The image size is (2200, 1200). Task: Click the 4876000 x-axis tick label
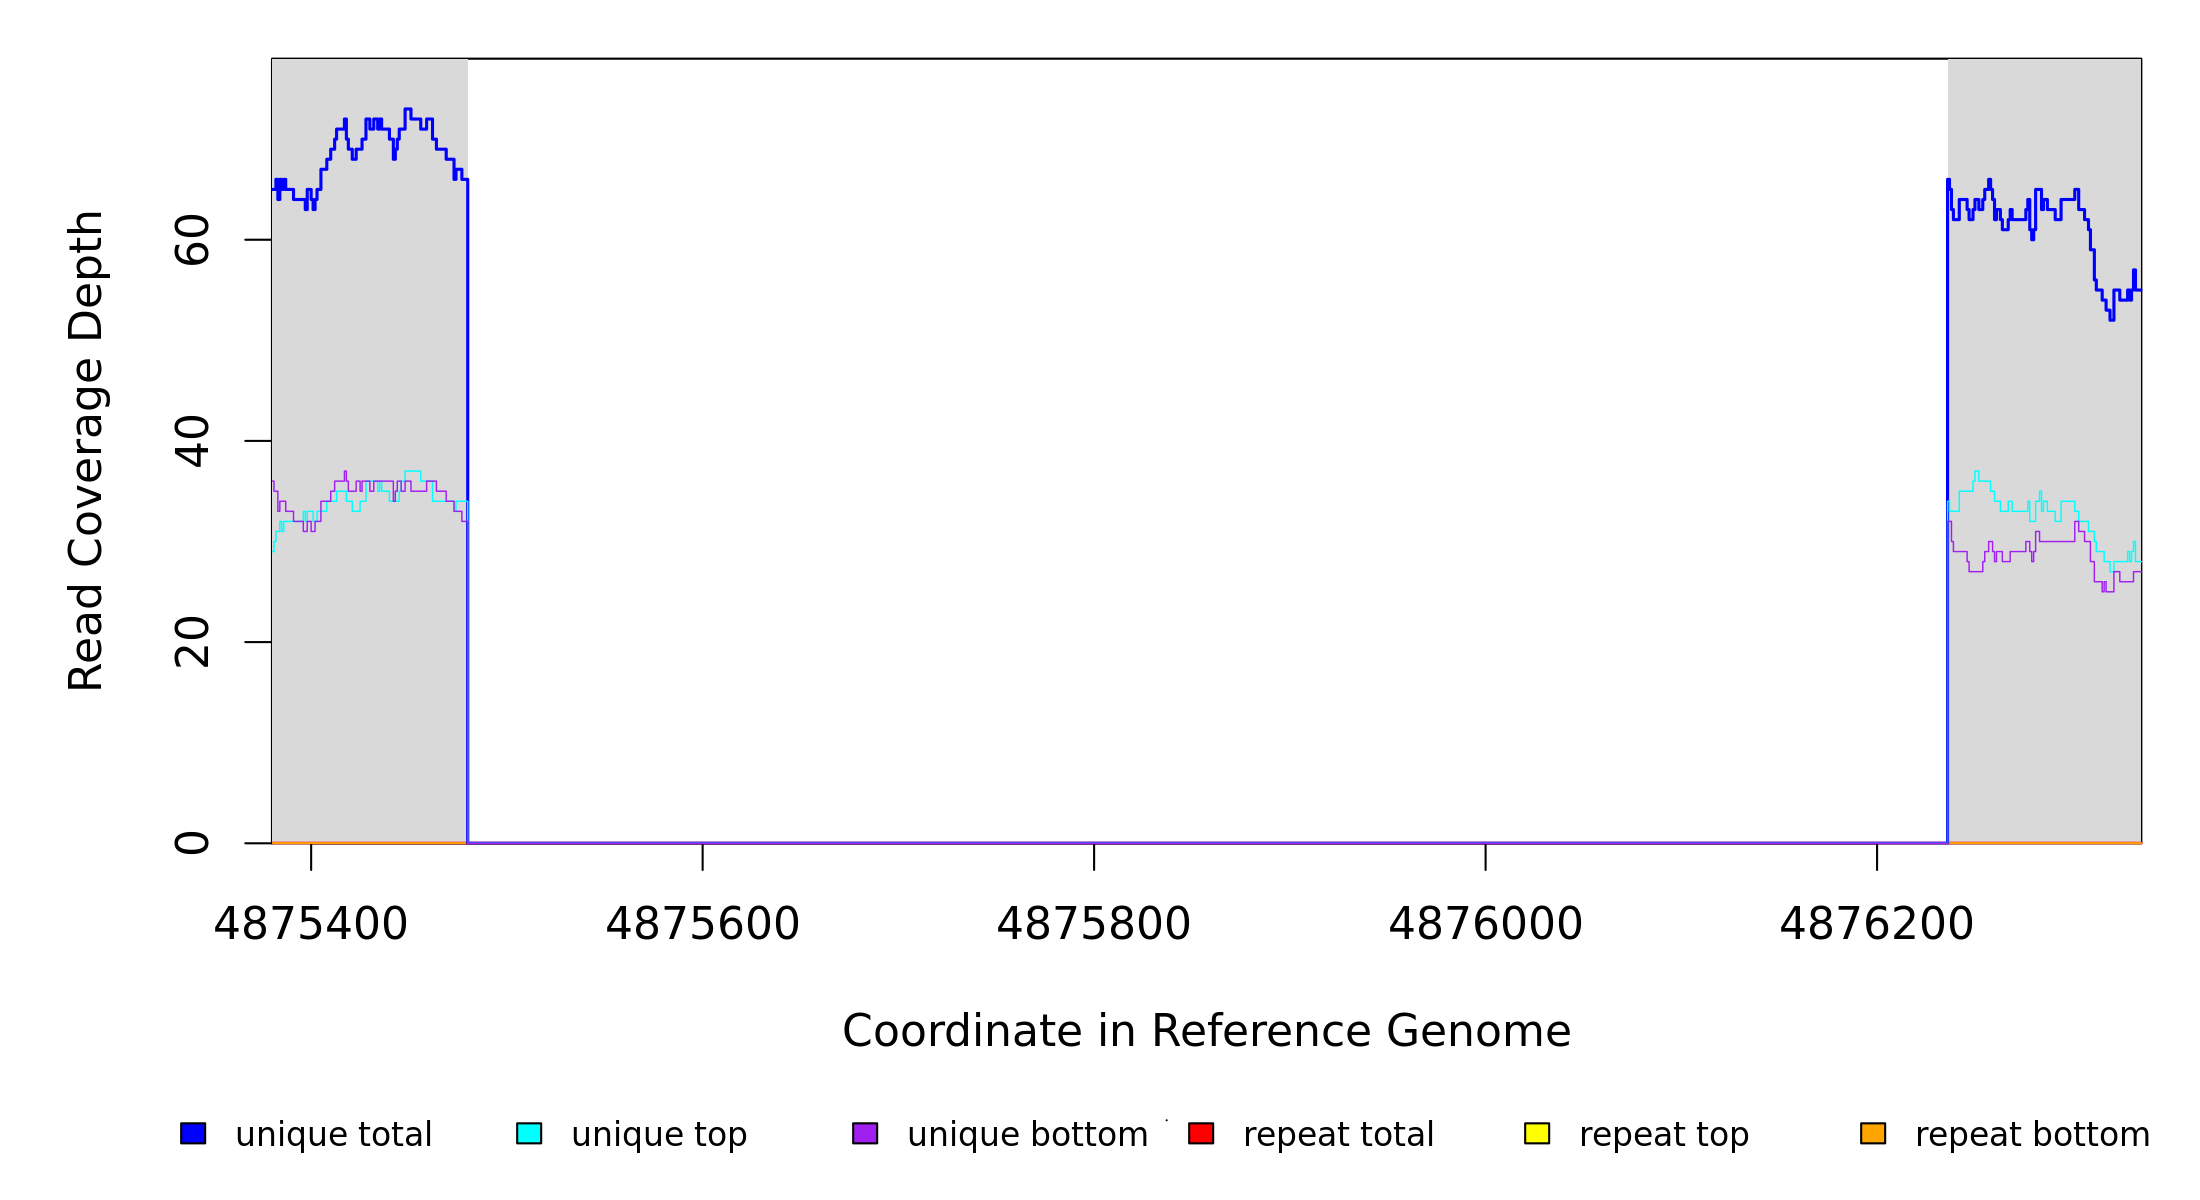1485,924
